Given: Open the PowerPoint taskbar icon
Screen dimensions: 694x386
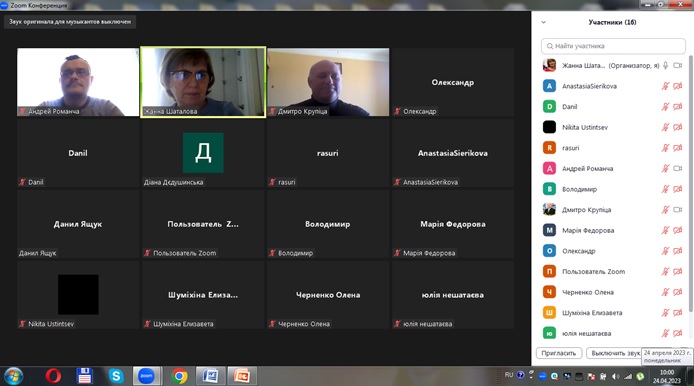Looking at the screenshot, I should pos(242,376).
